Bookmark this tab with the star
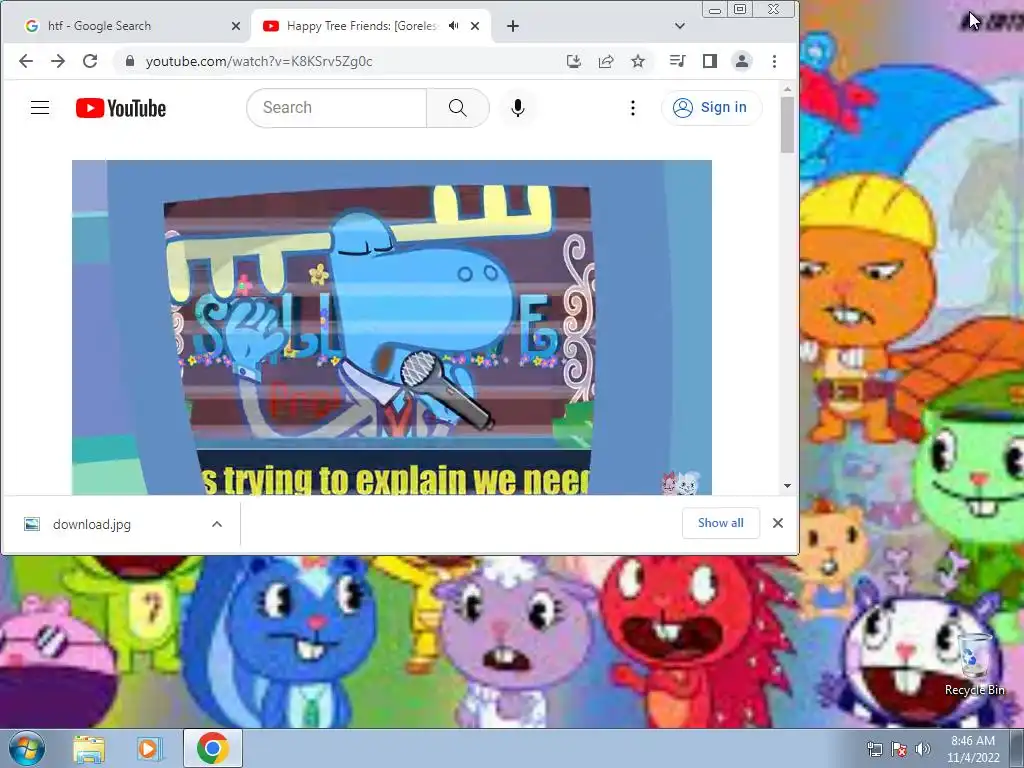1024x768 pixels. (x=638, y=61)
